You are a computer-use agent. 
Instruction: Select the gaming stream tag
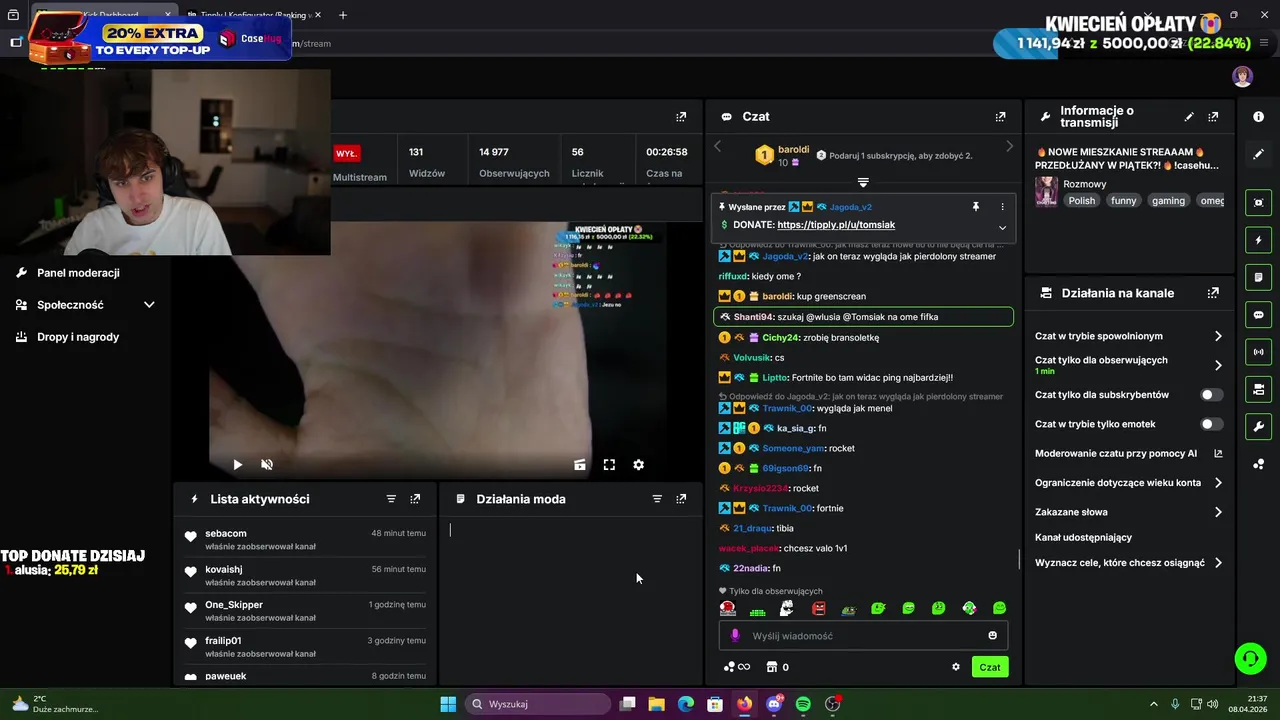pos(1168,201)
